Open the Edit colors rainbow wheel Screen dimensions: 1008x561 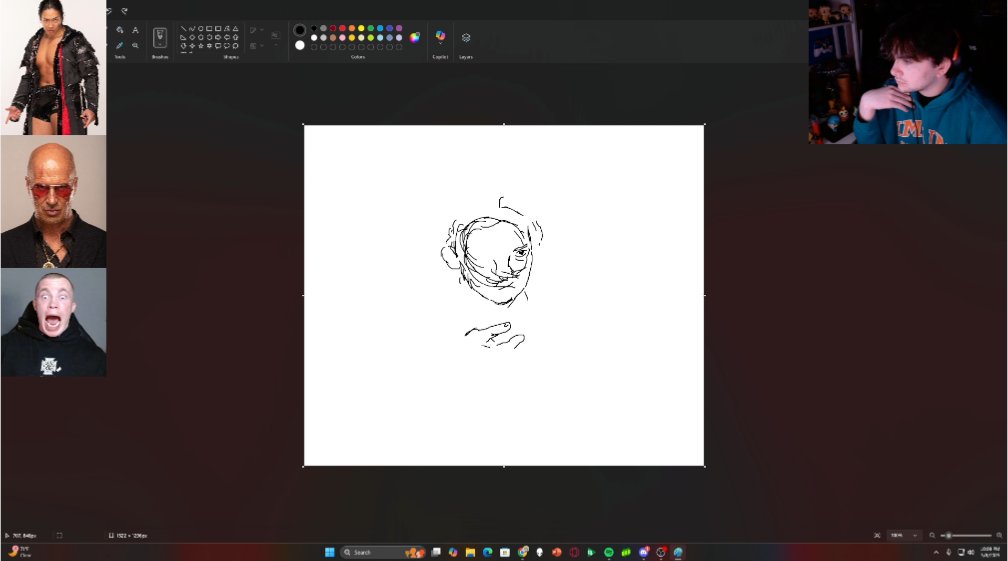pos(415,37)
